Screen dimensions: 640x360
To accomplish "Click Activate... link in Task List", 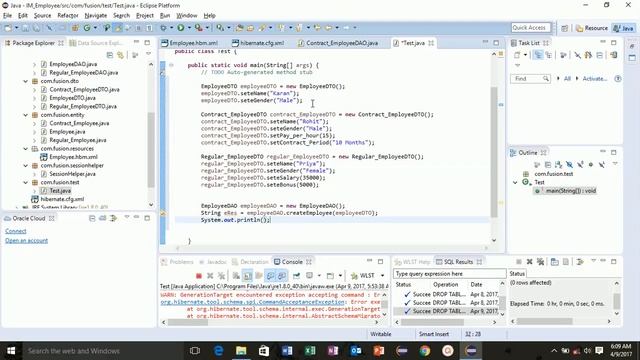I will click(595, 78).
